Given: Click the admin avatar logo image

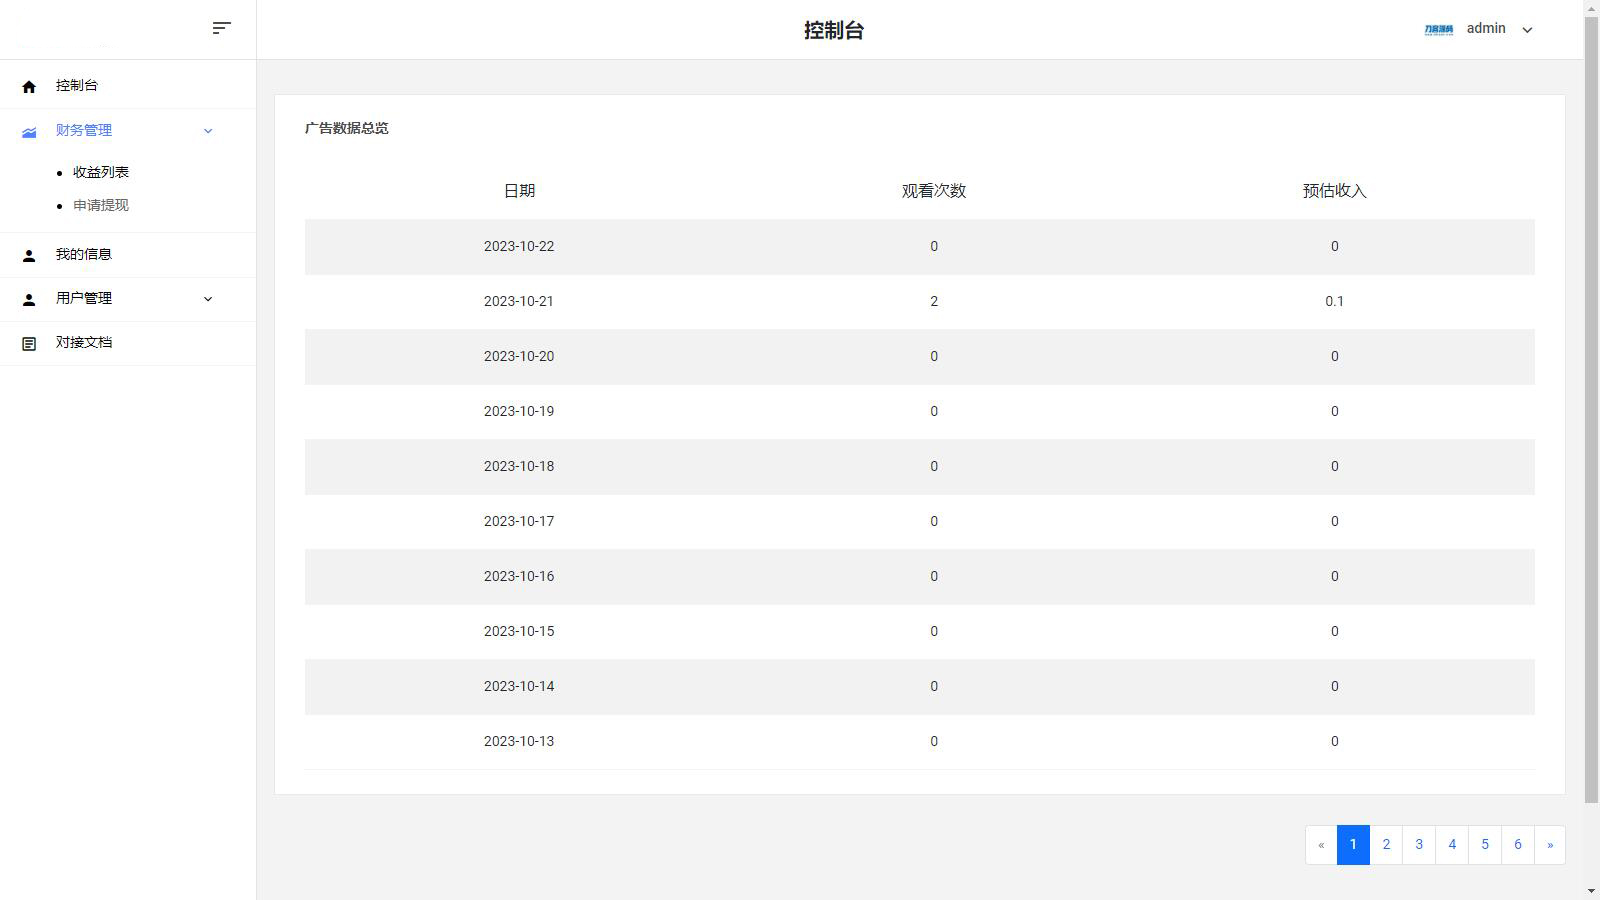Looking at the screenshot, I should pos(1438,30).
